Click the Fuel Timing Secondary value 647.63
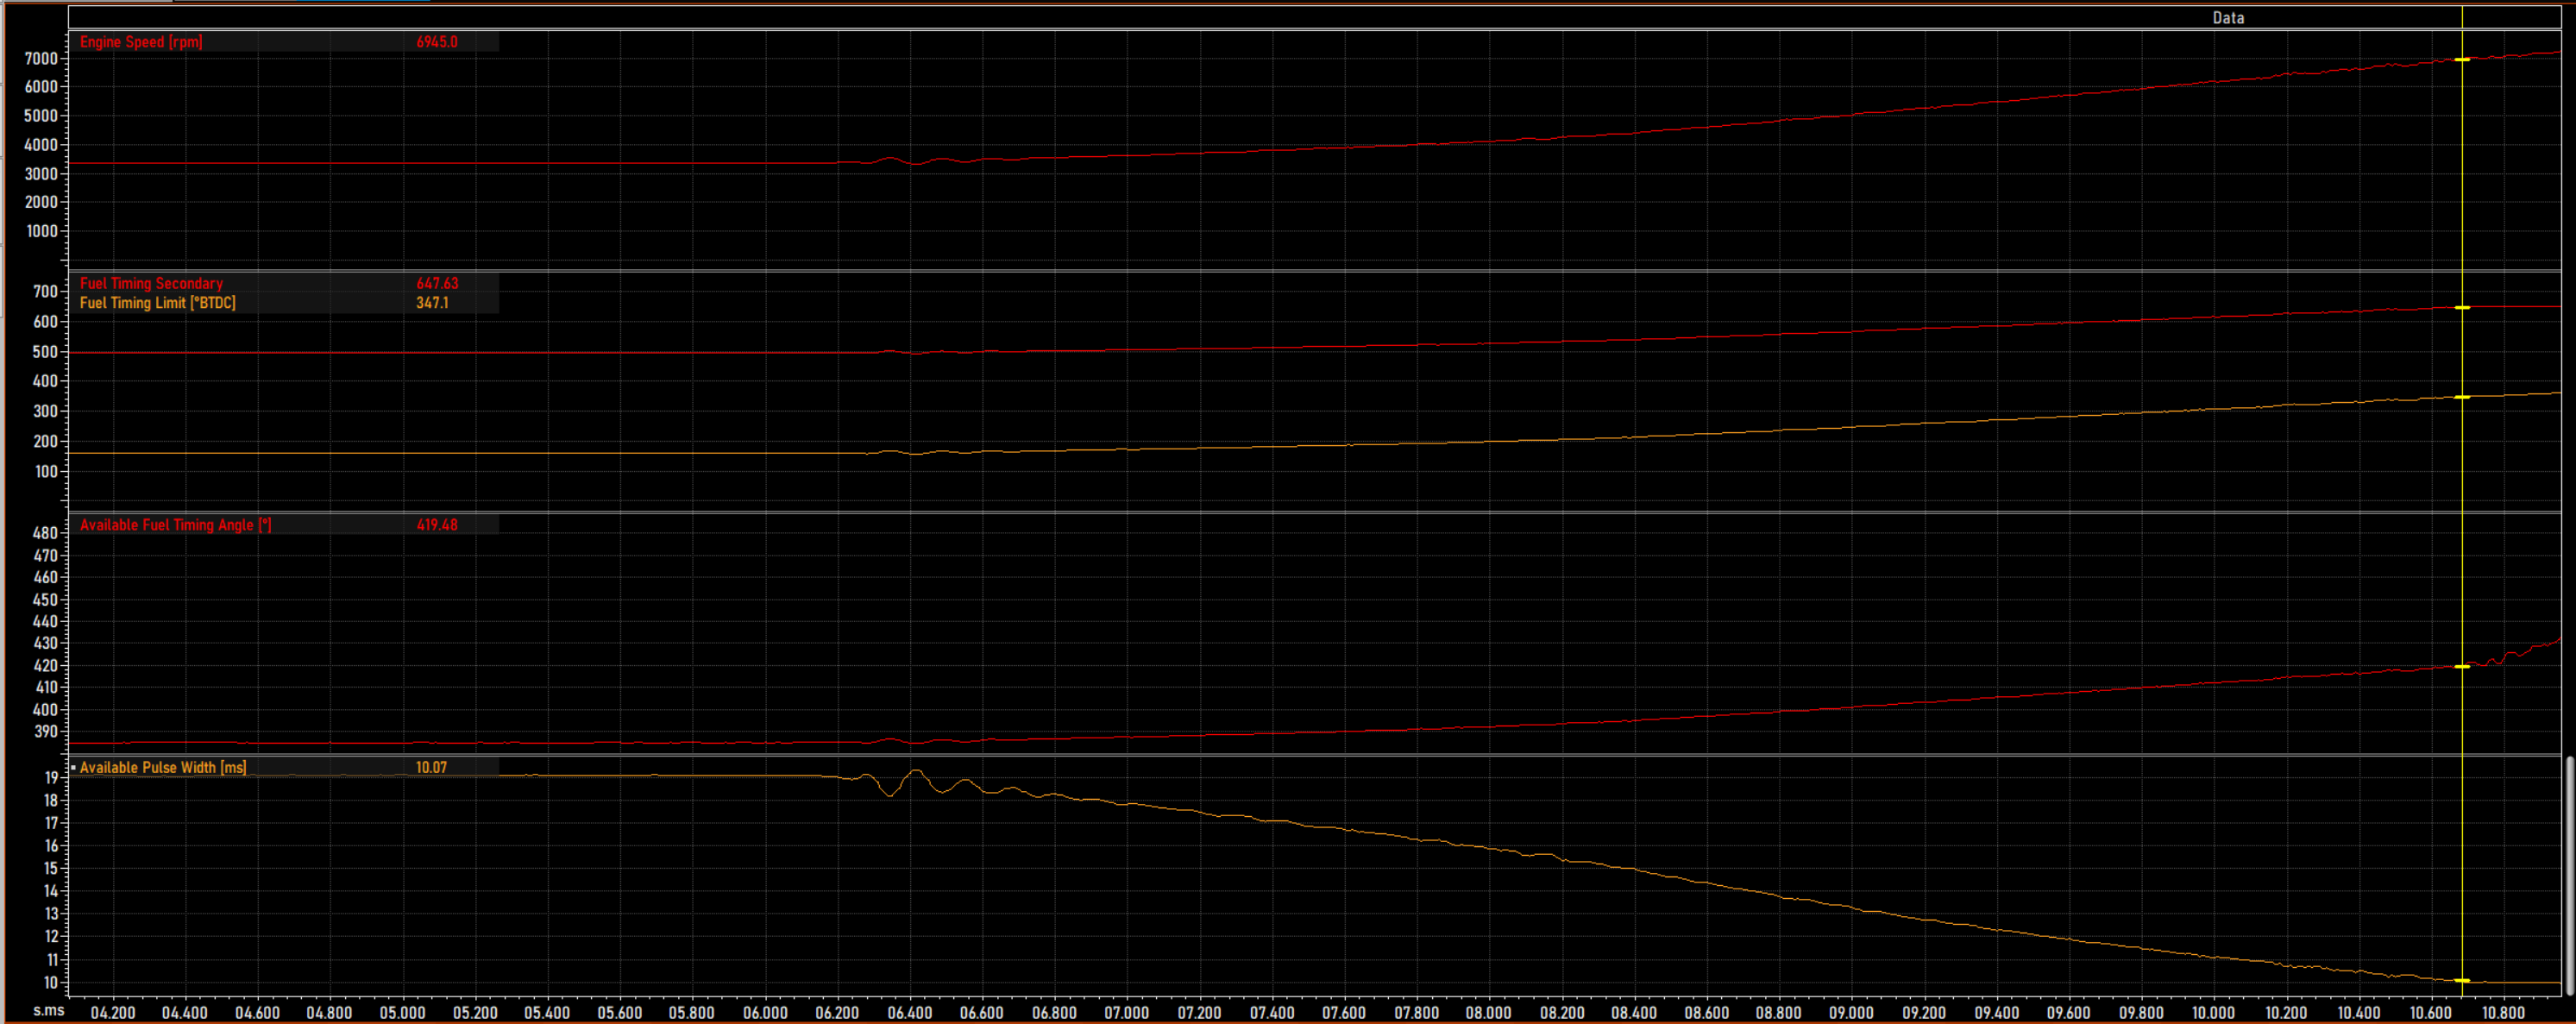2576x1024 pixels. 437,284
